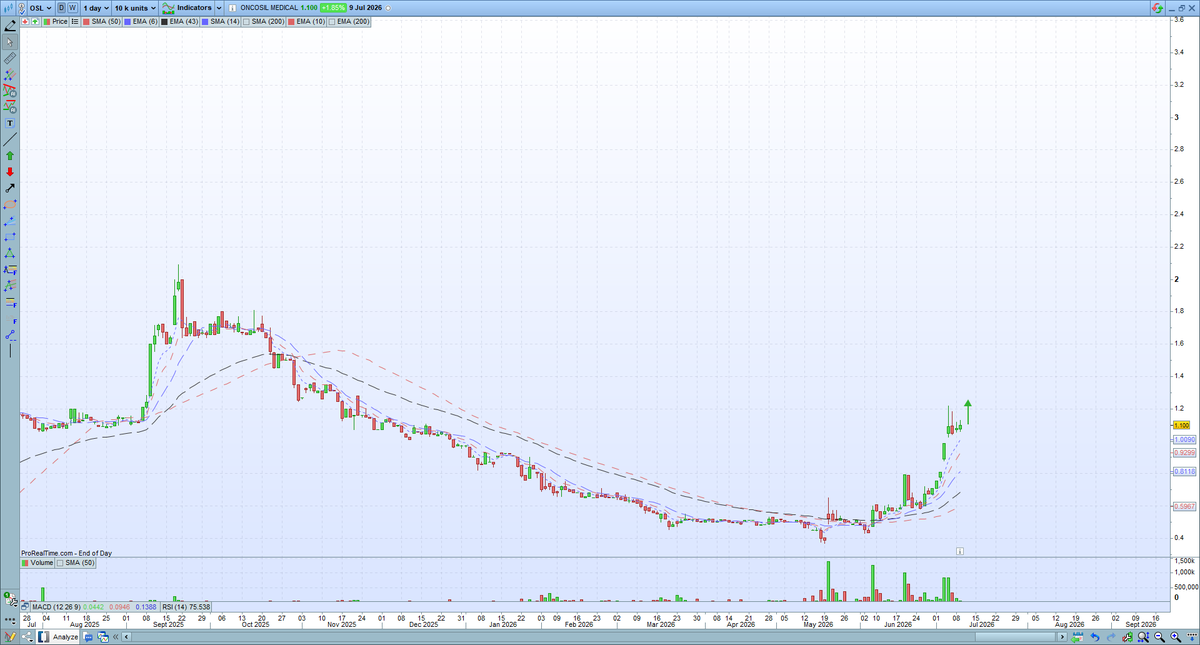Expand the arrow next to Indicators
The height and width of the screenshot is (645, 1200).
click(219, 7)
